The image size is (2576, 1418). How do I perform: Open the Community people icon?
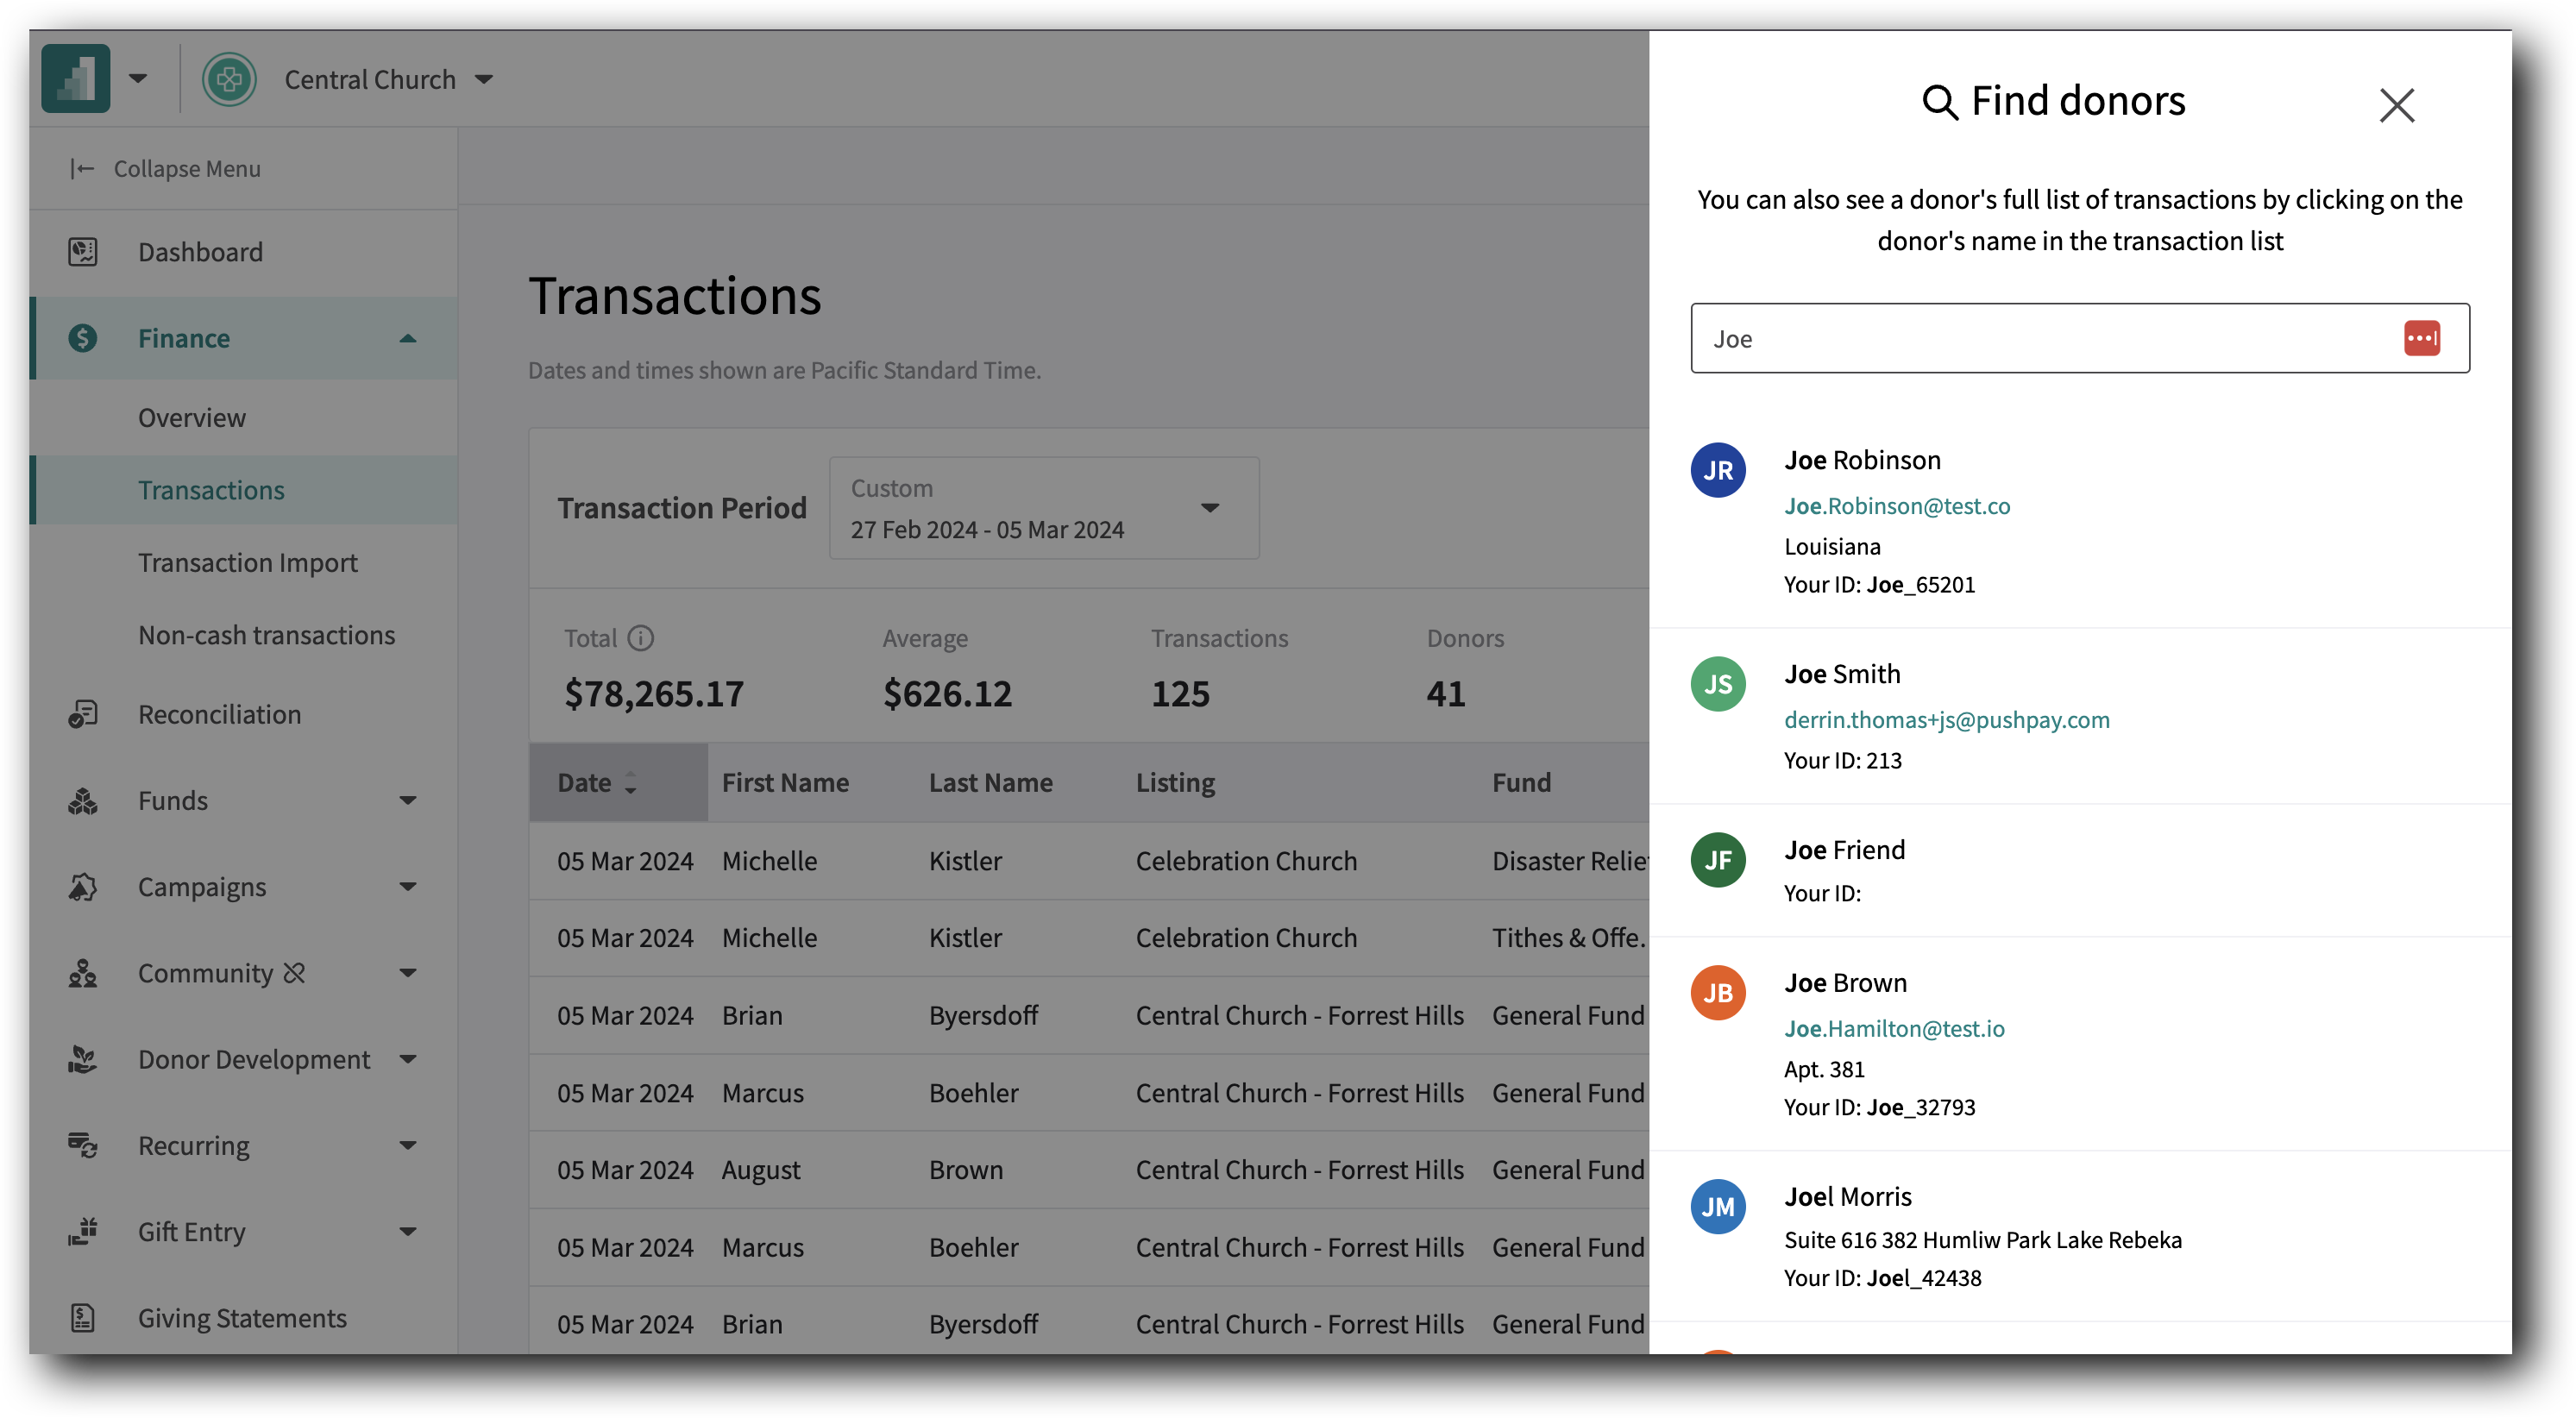(x=84, y=972)
